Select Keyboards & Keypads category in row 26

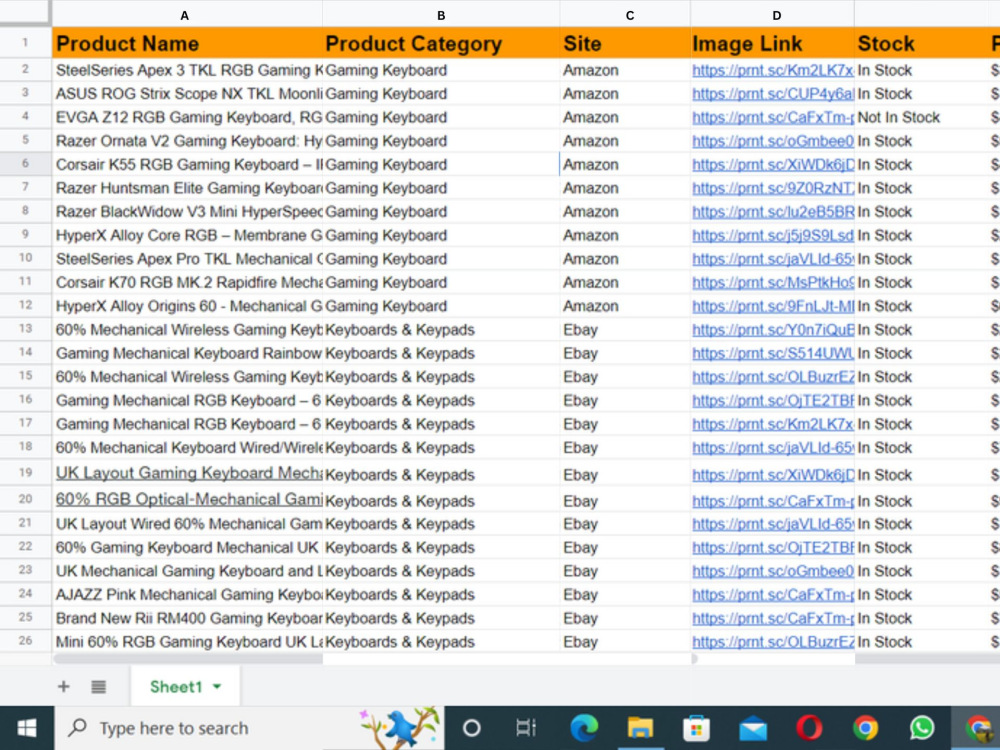click(x=441, y=642)
